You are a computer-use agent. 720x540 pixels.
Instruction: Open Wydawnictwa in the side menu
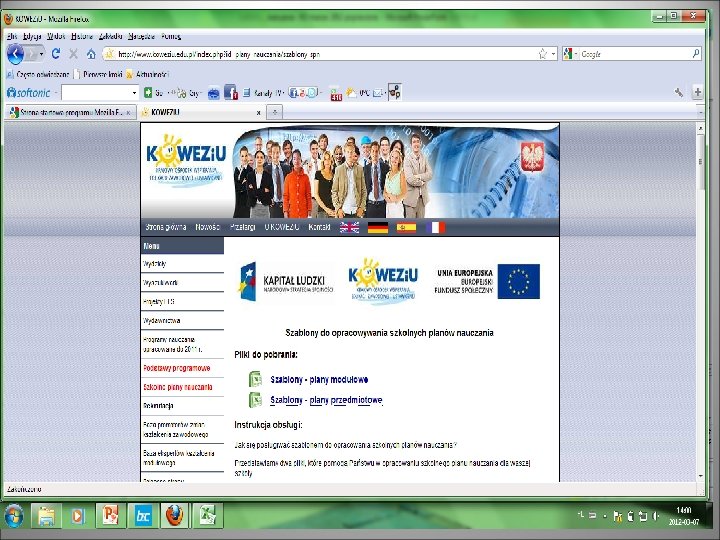click(162, 321)
